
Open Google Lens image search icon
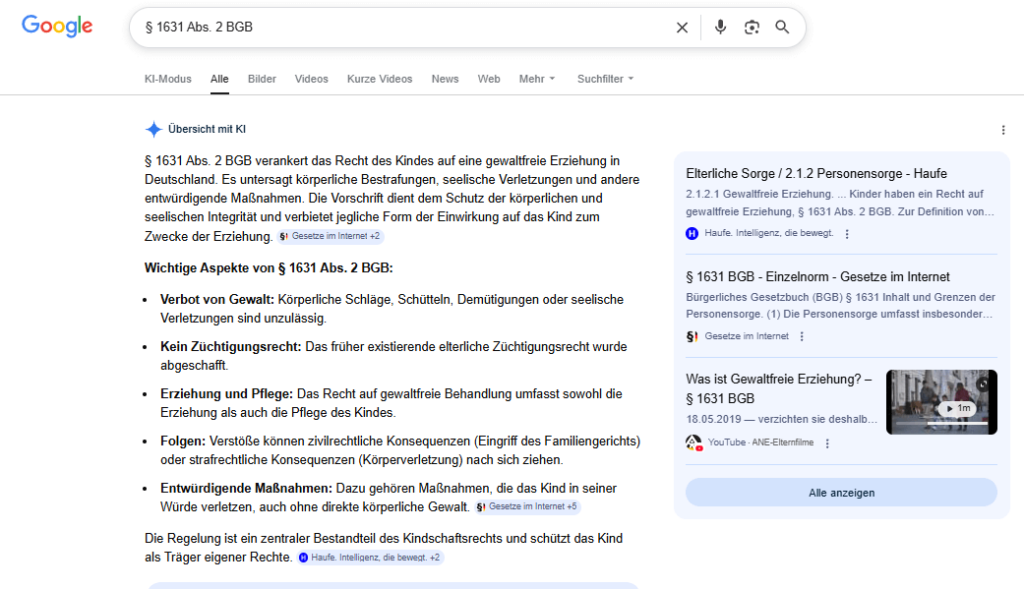pyautogui.click(x=752, y=27)
